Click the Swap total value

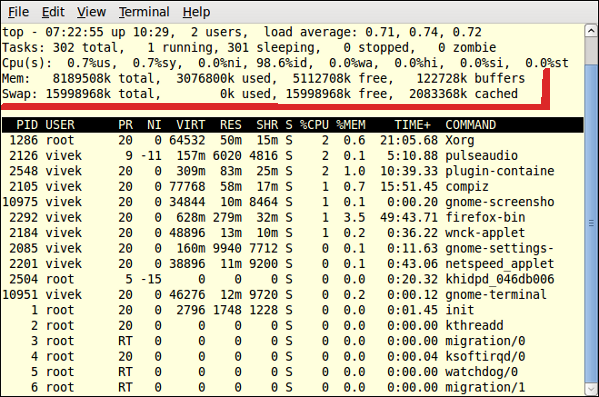pyautogui.click(x=78, y=94)
